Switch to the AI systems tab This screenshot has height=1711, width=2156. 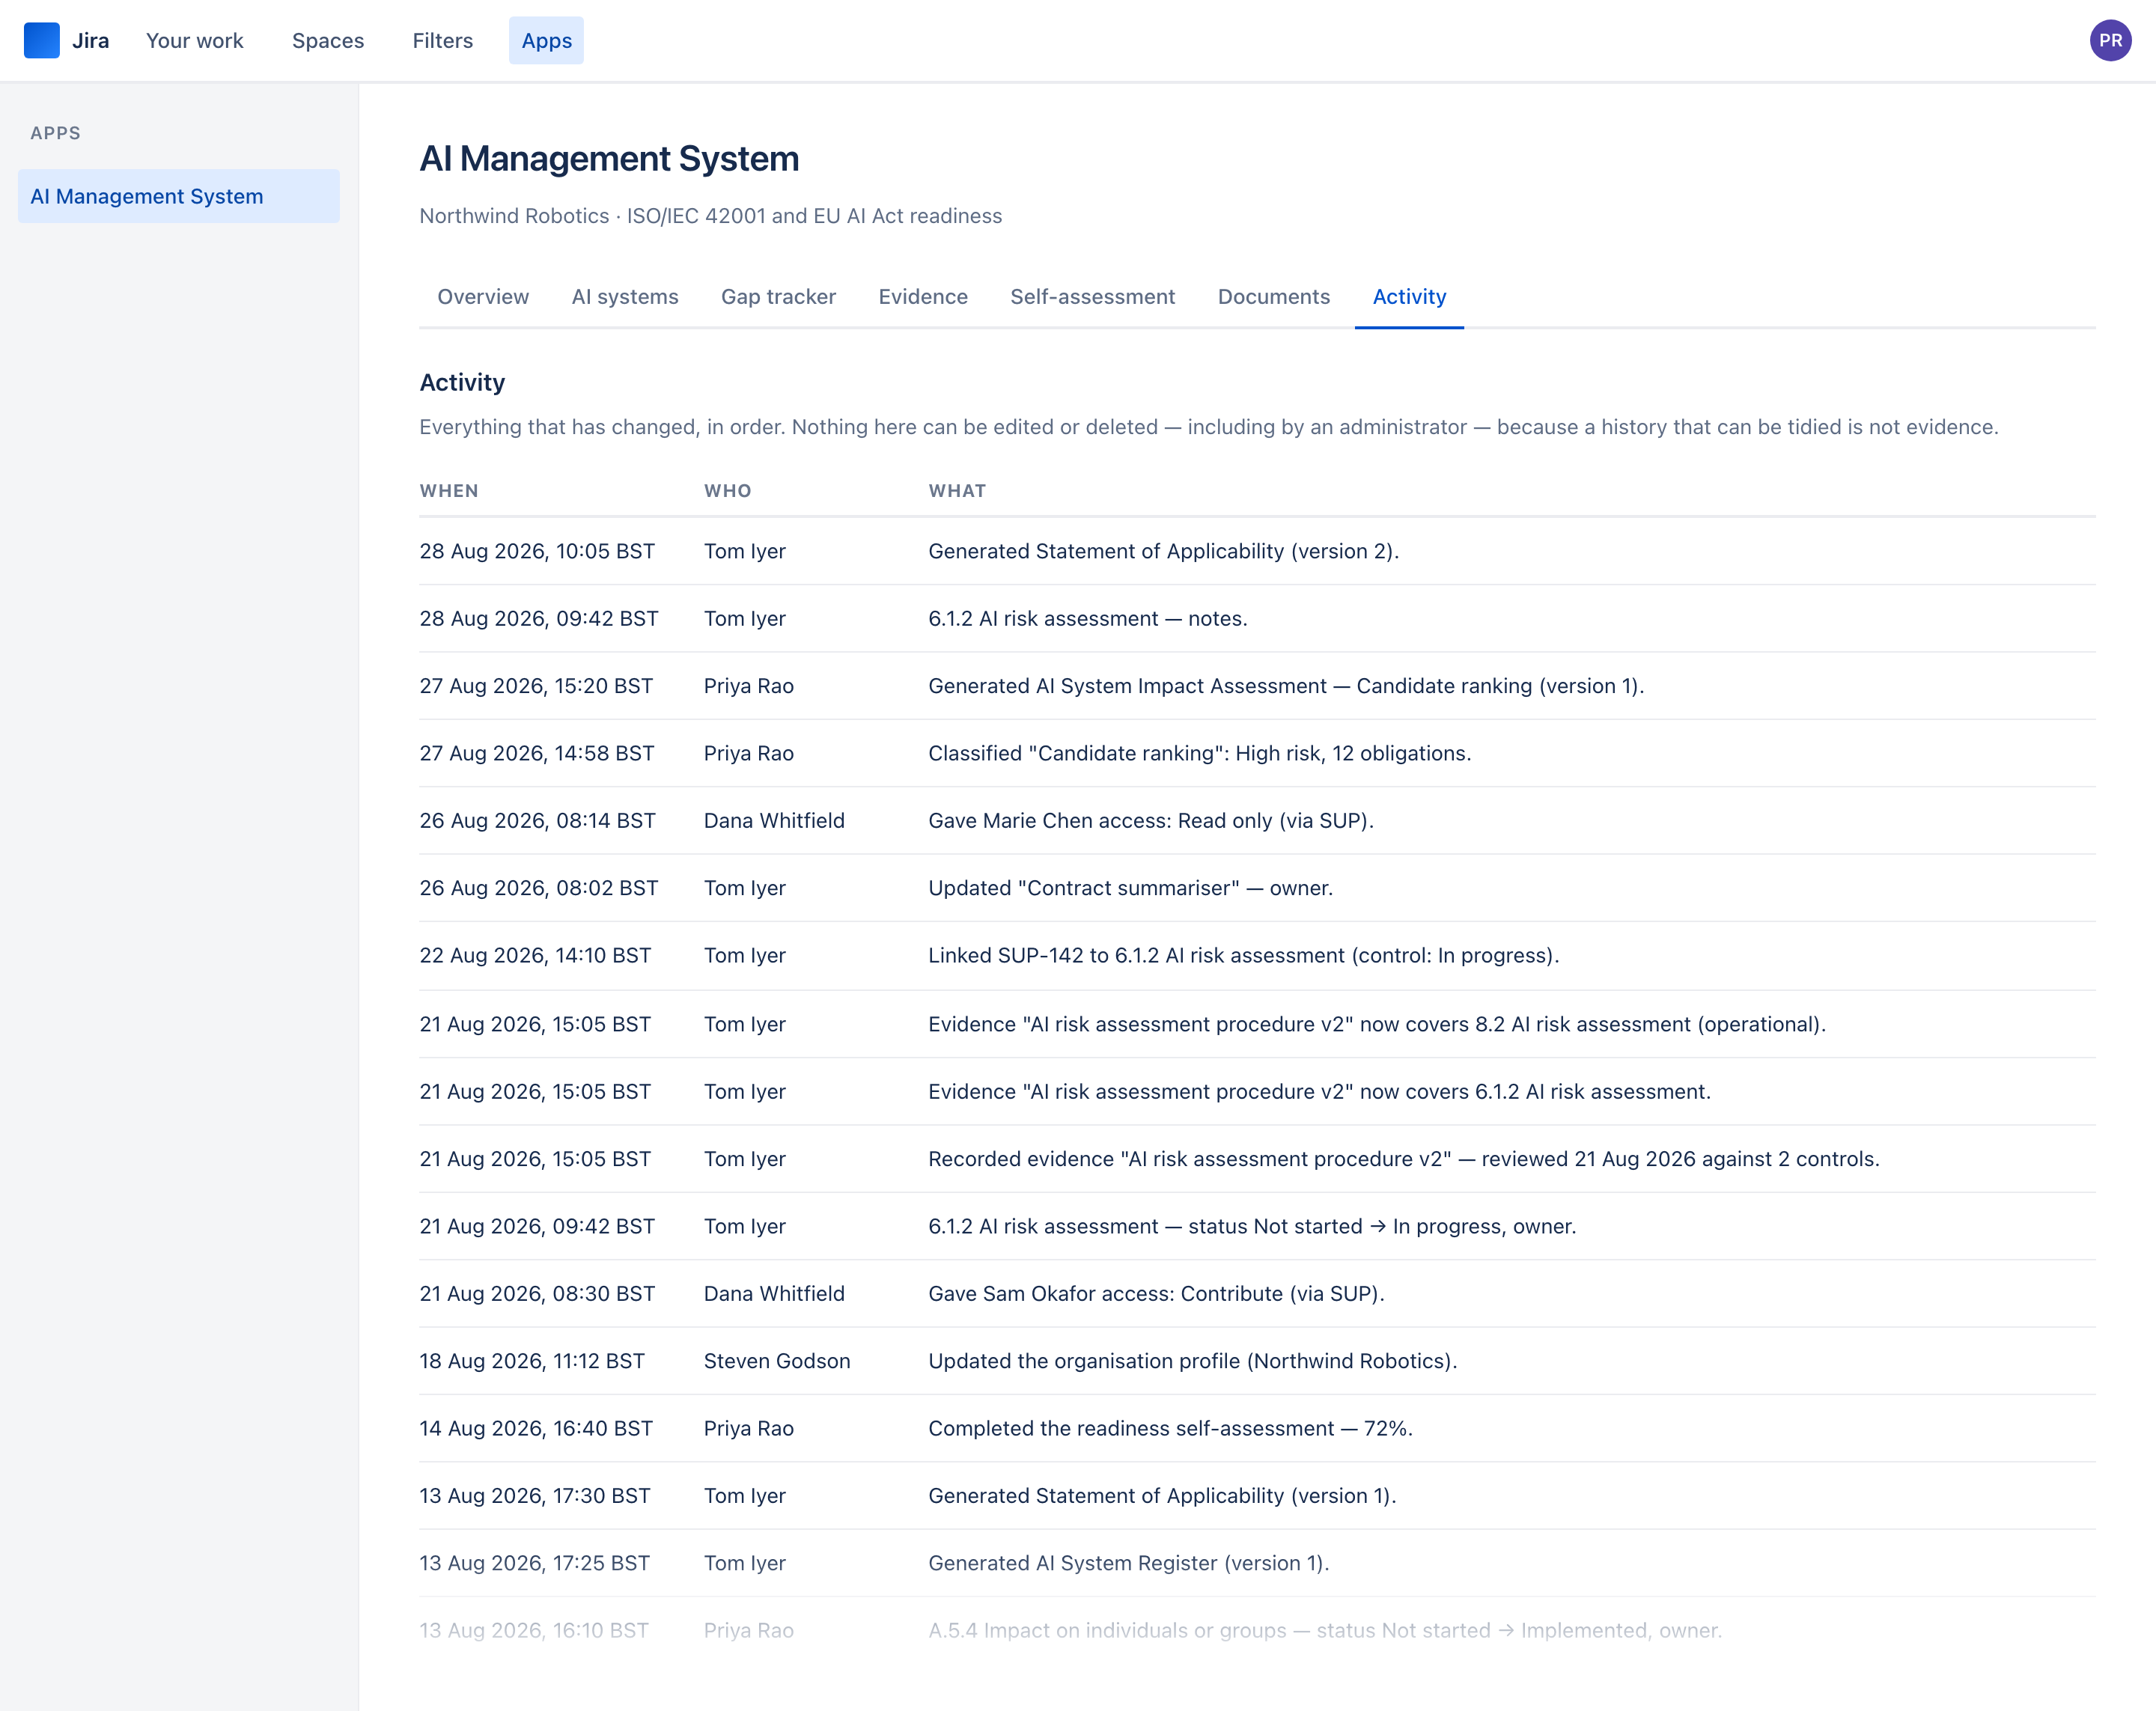[625, 297]
